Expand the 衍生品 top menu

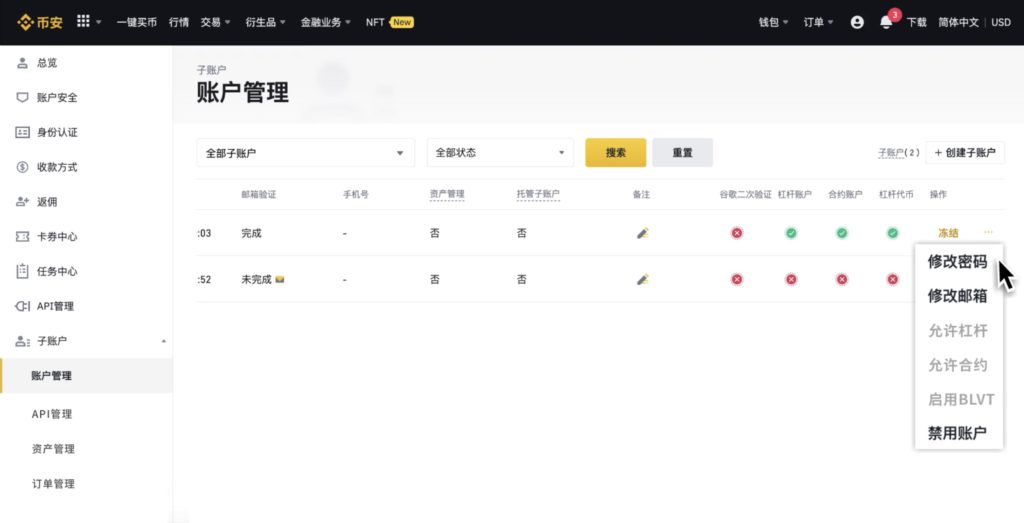[265, 22]
